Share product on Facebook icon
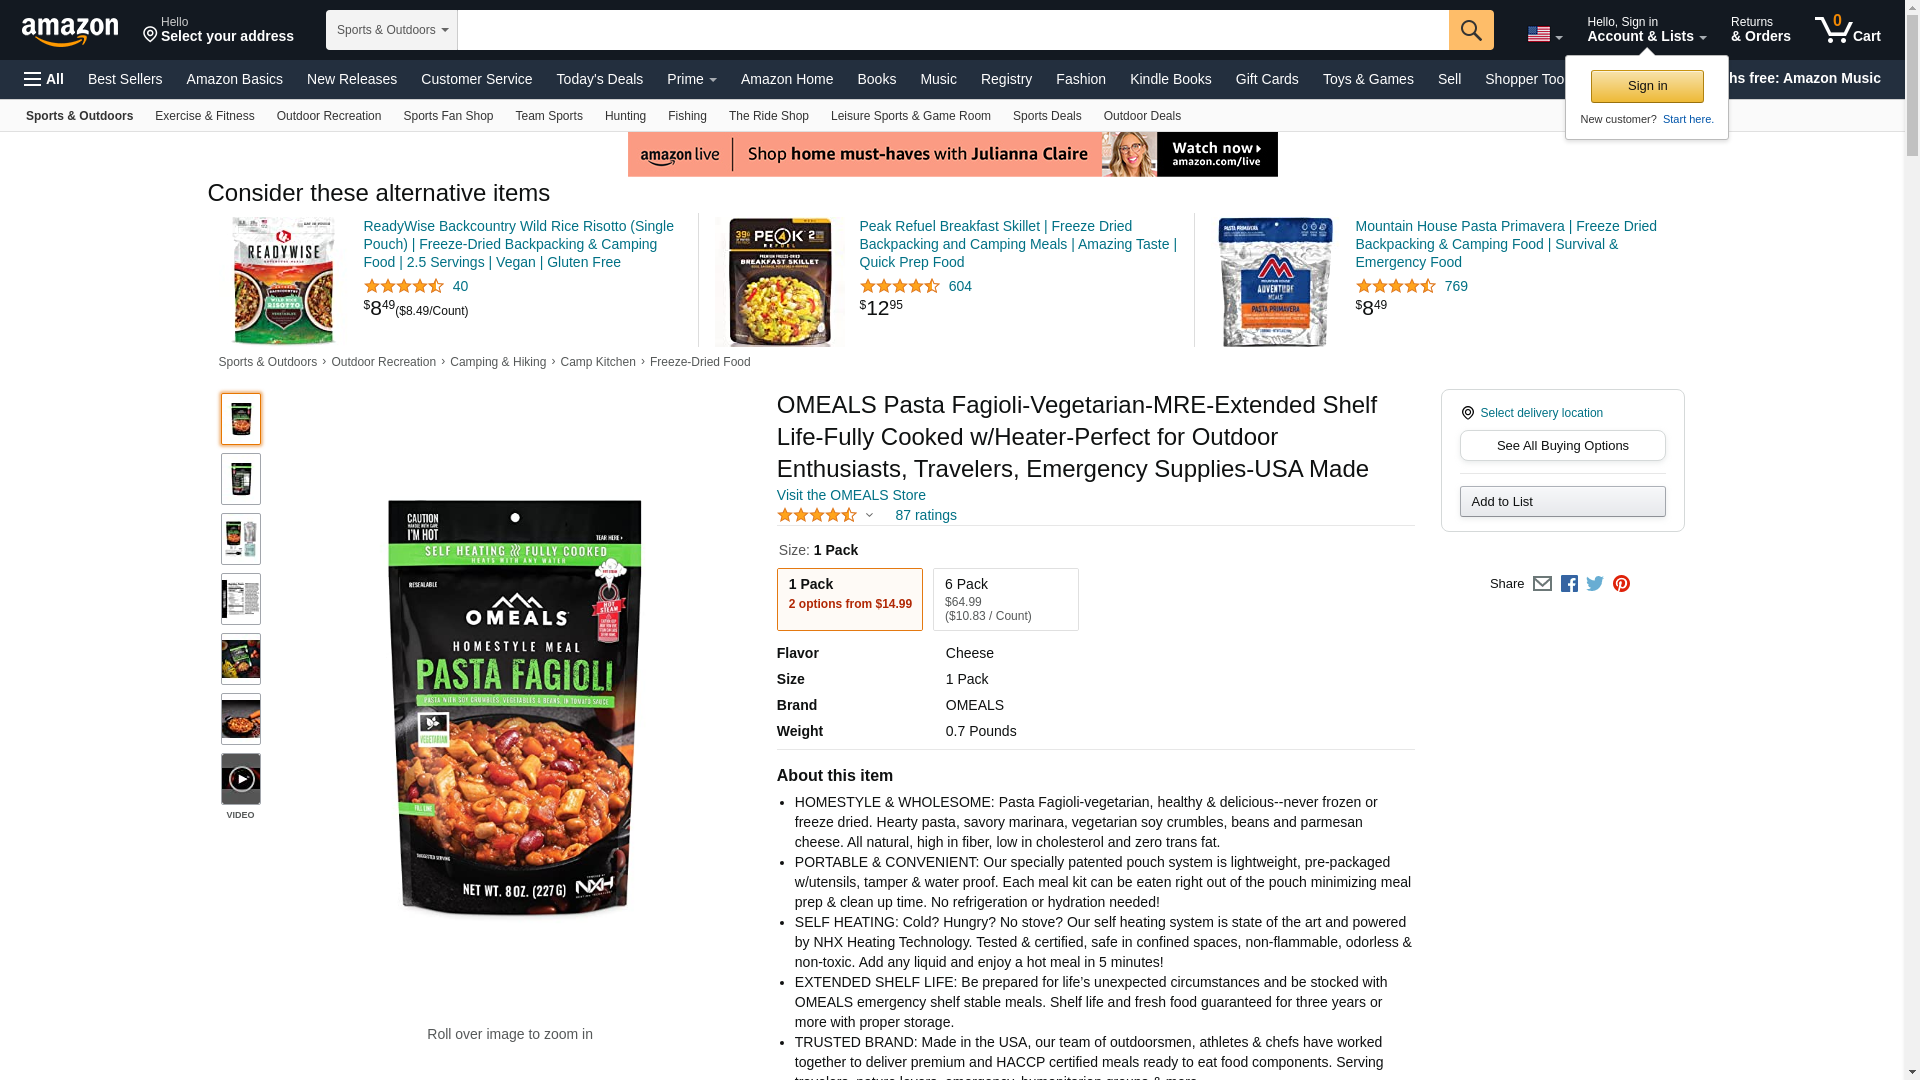Image resolution: width=1920 pixels, height=1080 pixels. 1569,584
